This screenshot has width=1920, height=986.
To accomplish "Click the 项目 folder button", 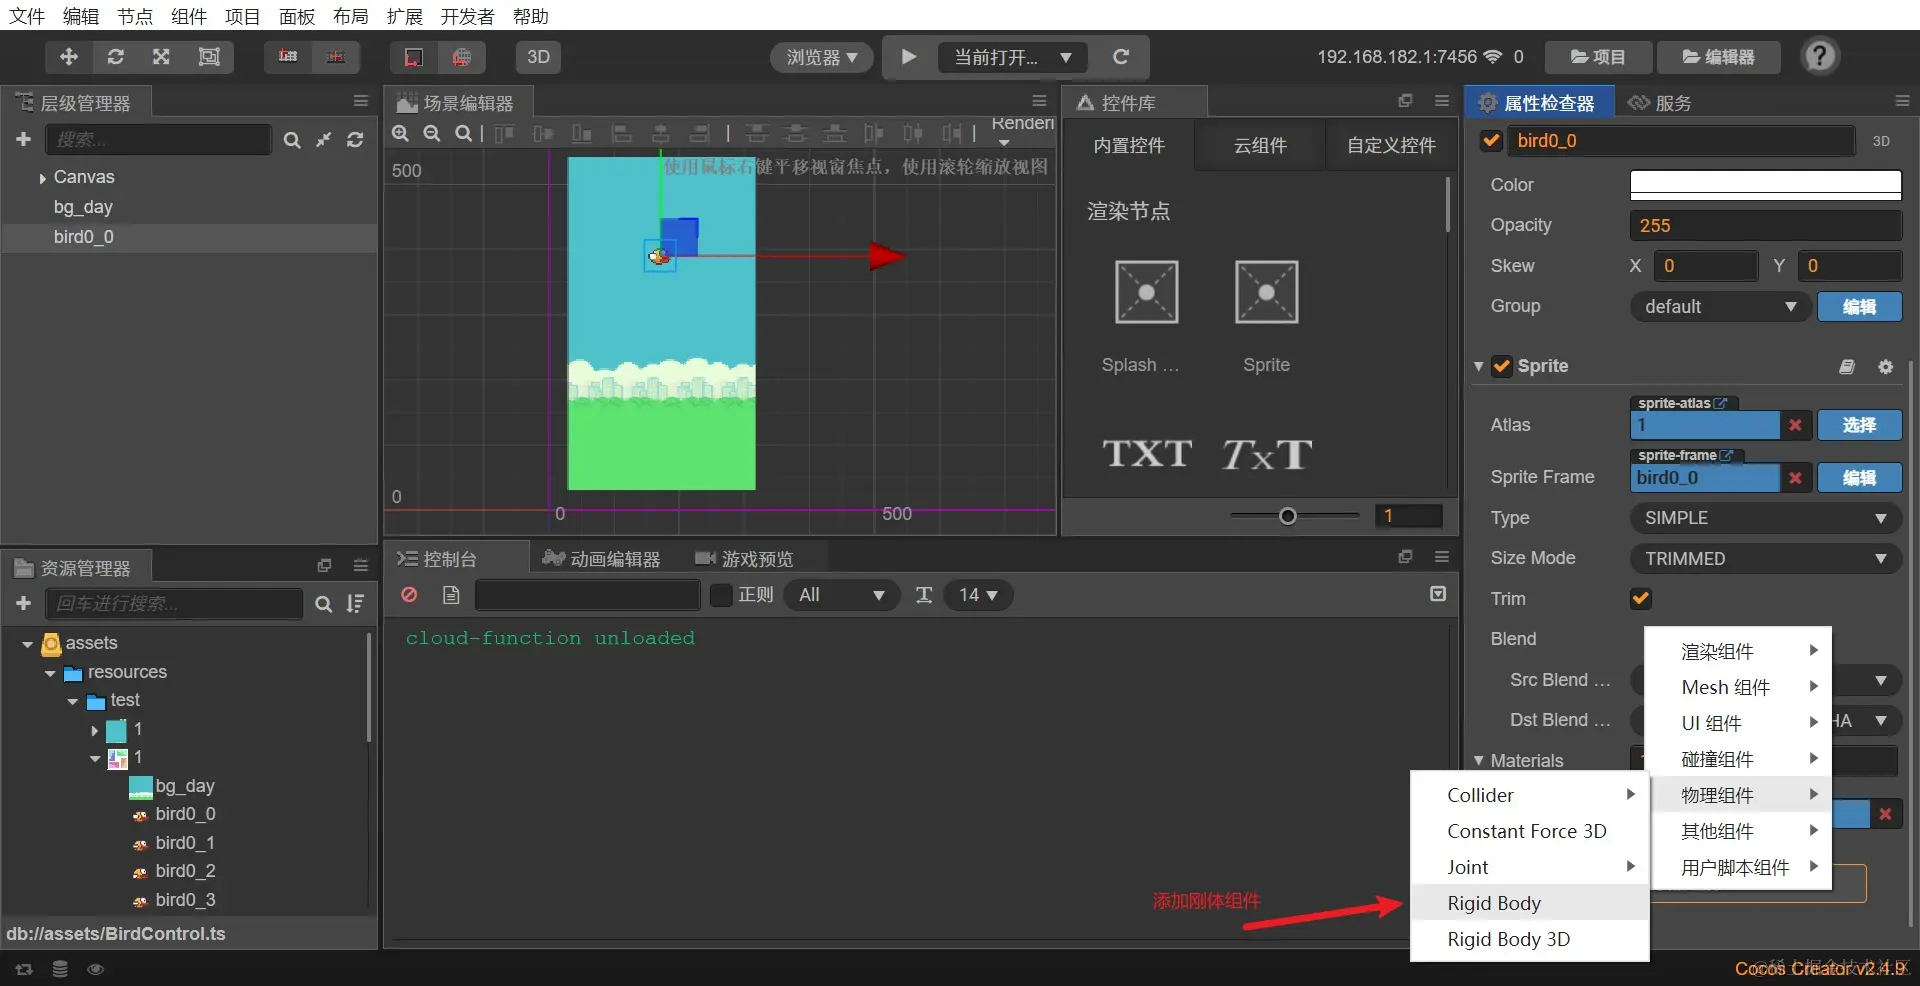I will (1597, 57).
